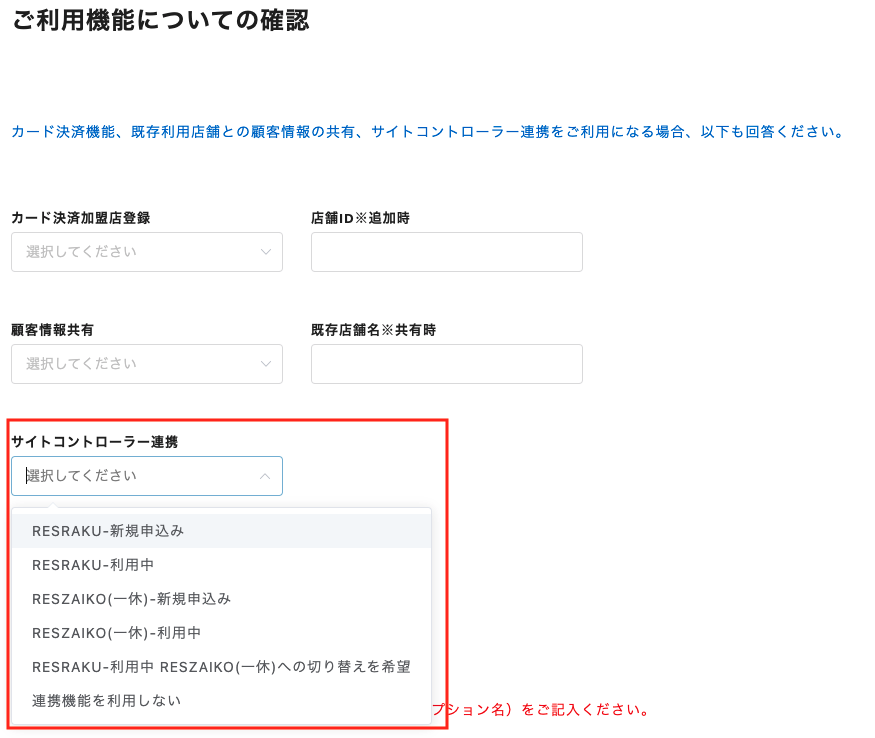This screenshot has width=875, height=738.
Task: Focus the 店舗ID※追加時 text field
Action: pos(446,252)
